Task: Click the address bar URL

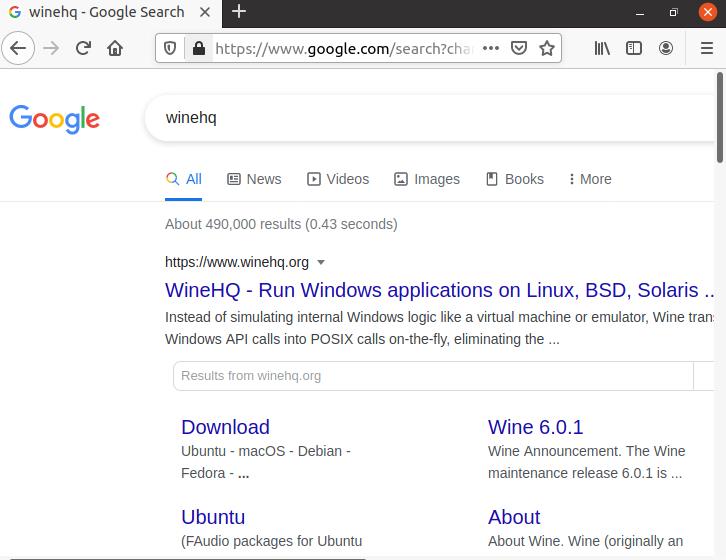Action: click(344, 48)
